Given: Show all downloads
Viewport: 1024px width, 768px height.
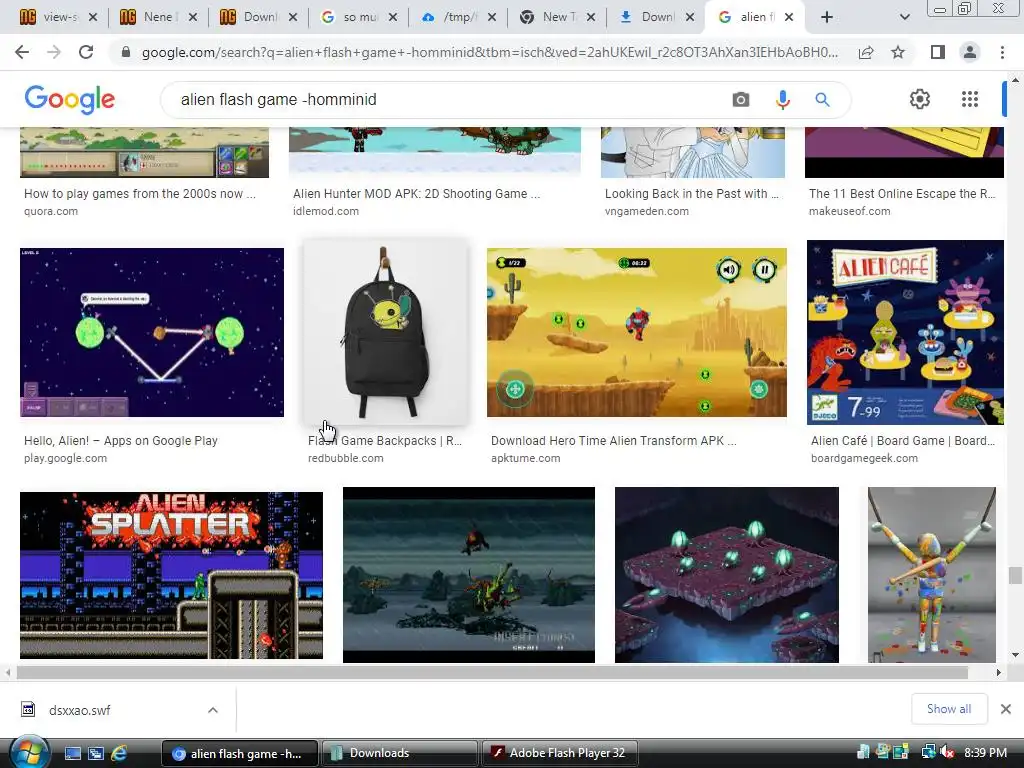Looking at the screenshot, I should 948,709.
